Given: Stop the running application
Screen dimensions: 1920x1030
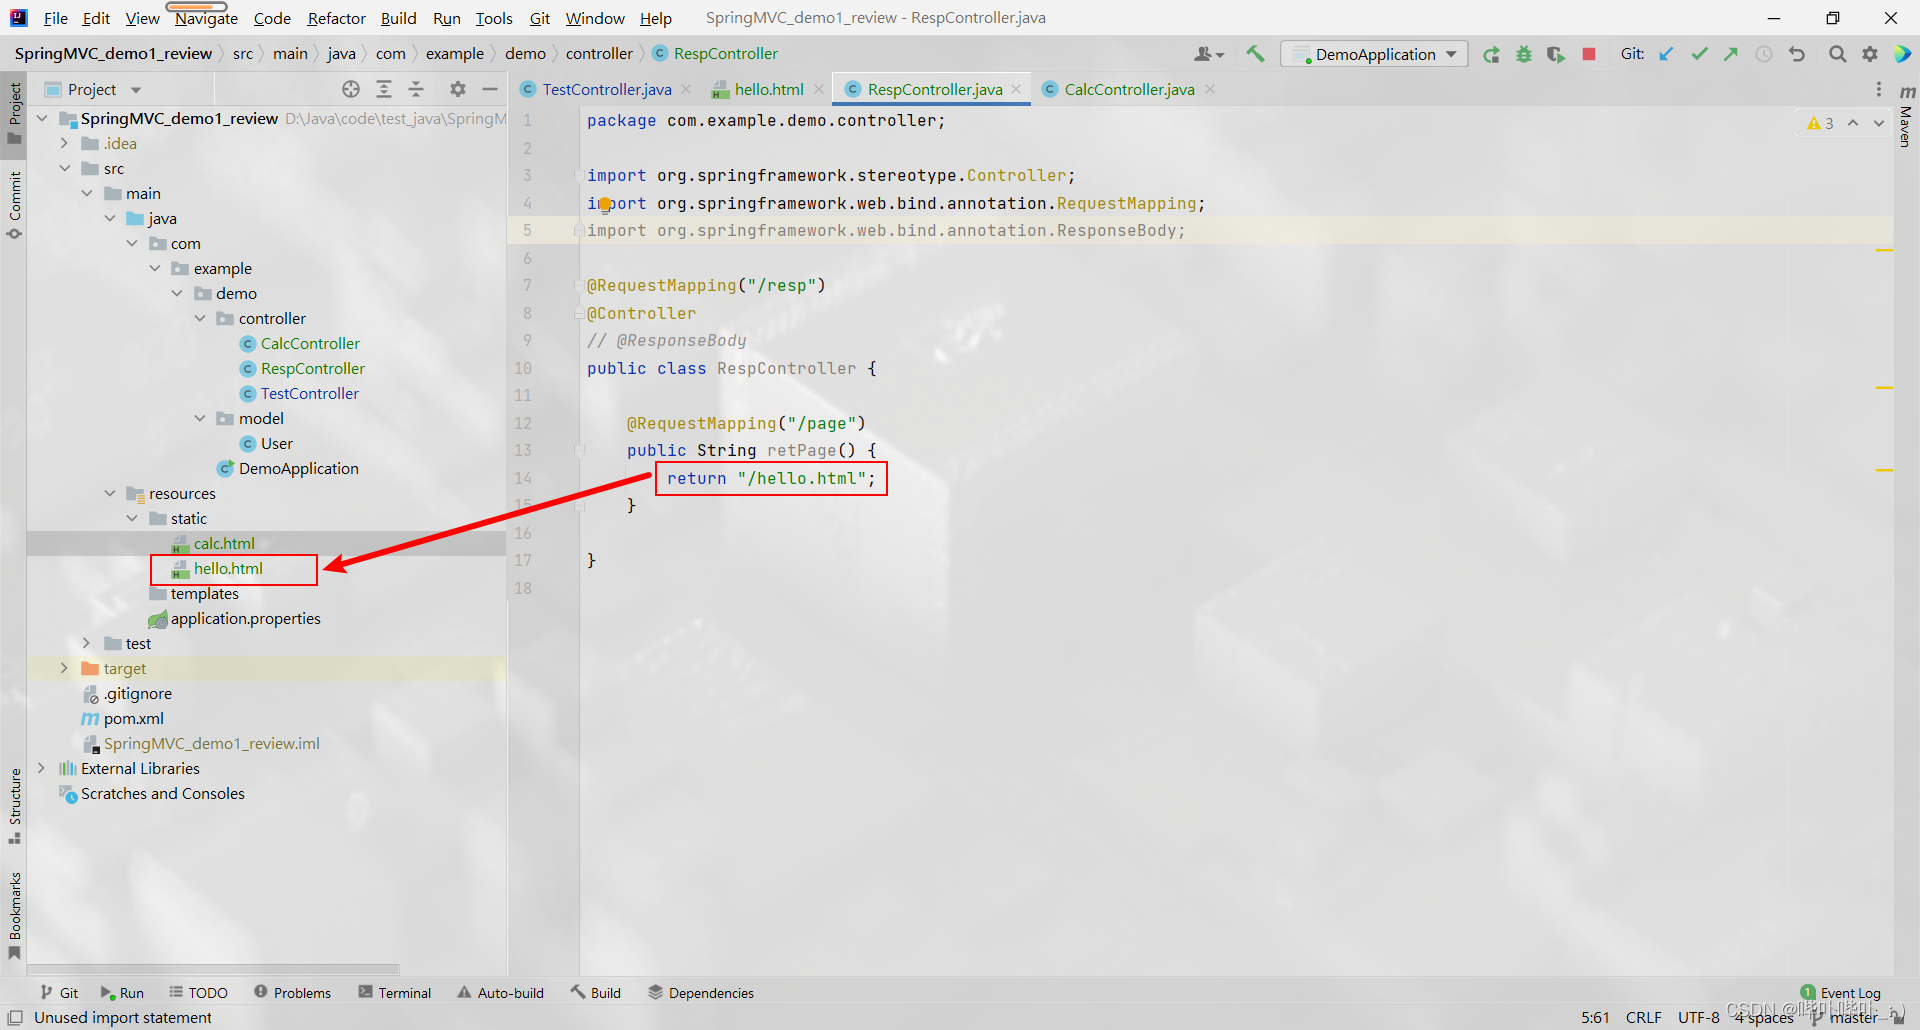Looking at the screenshot, I should click(1589, 54).
